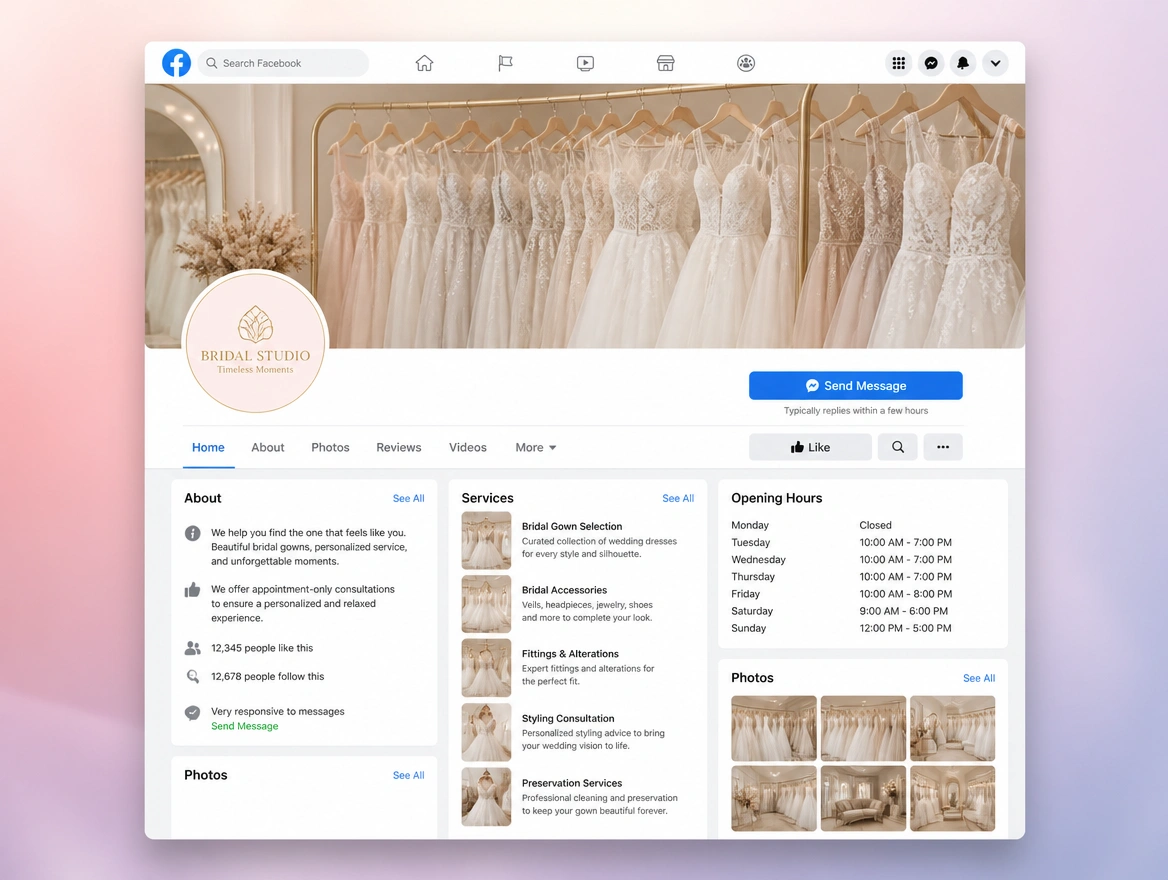Click the responsive messages badge icon

192,712
